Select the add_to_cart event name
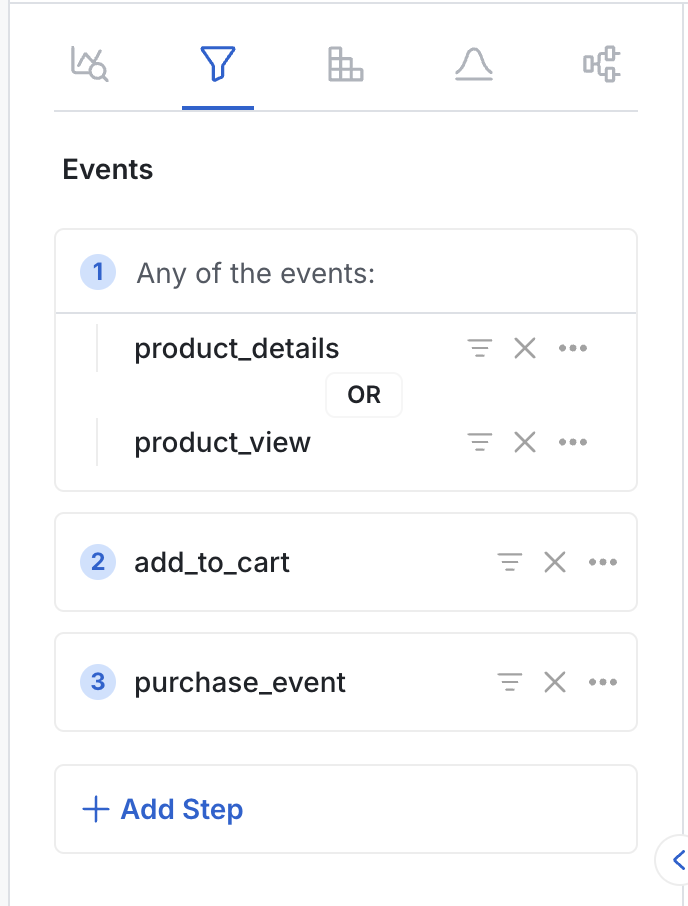This screenshot has height=906, width=688. click(x=212, y=562)
